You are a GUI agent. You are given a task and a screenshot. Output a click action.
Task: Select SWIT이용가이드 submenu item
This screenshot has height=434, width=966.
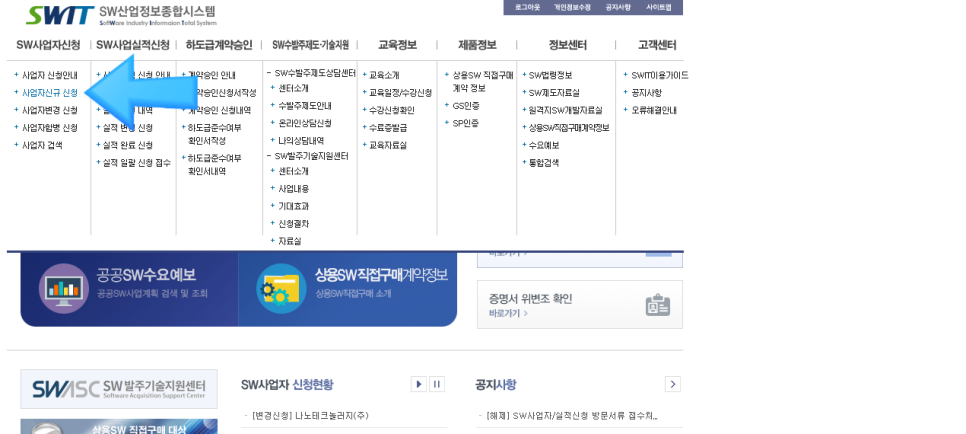click(x=659, y=75)
